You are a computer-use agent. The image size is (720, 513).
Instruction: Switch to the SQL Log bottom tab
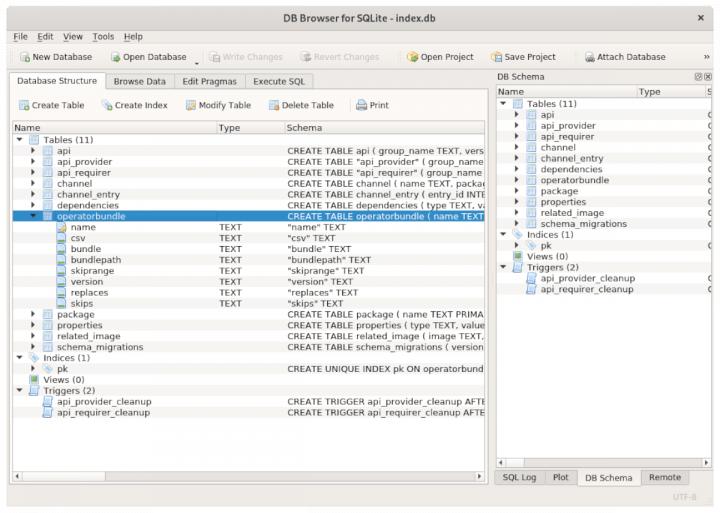coord(520,478)
